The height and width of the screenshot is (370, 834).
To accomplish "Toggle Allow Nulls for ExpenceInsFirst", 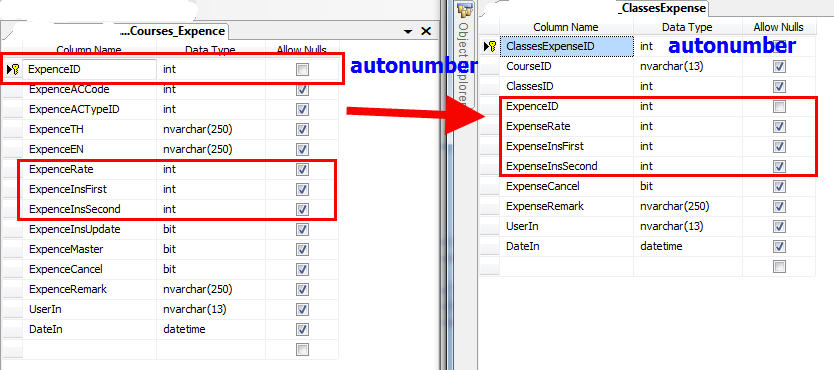I will [302, 189].
